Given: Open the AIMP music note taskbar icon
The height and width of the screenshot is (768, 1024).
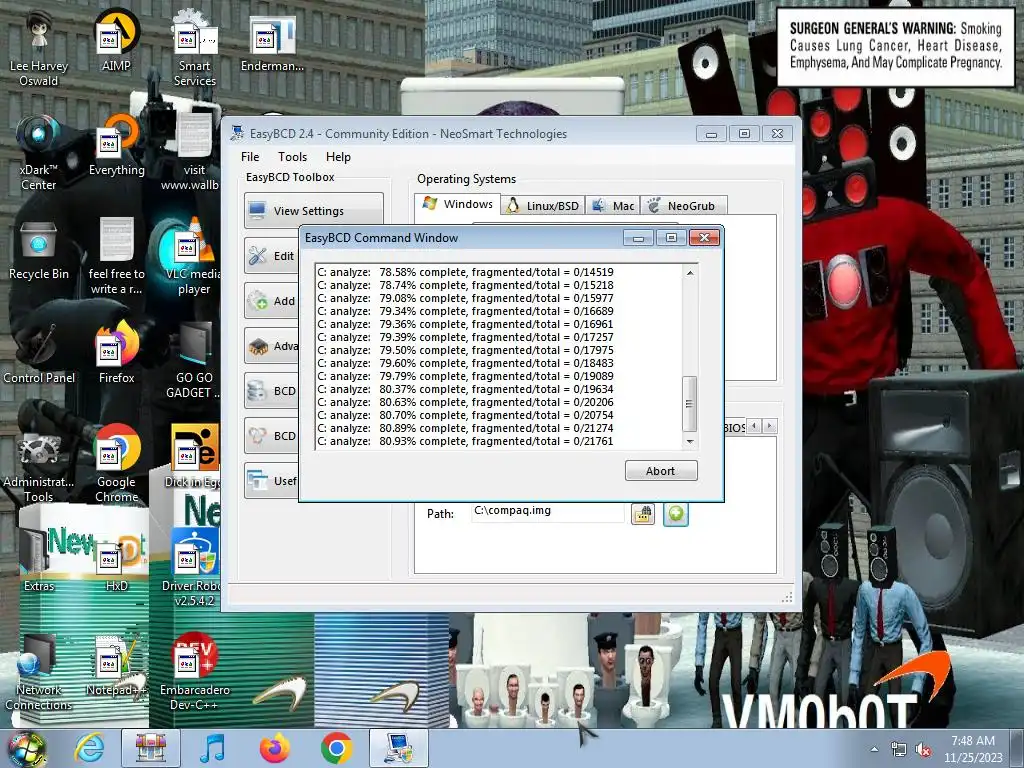Looking at the screenshot, I should [212, 748].
